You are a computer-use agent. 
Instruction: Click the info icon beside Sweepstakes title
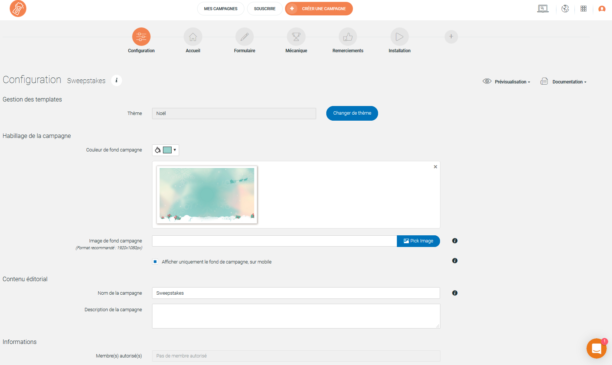click(116, 80)
